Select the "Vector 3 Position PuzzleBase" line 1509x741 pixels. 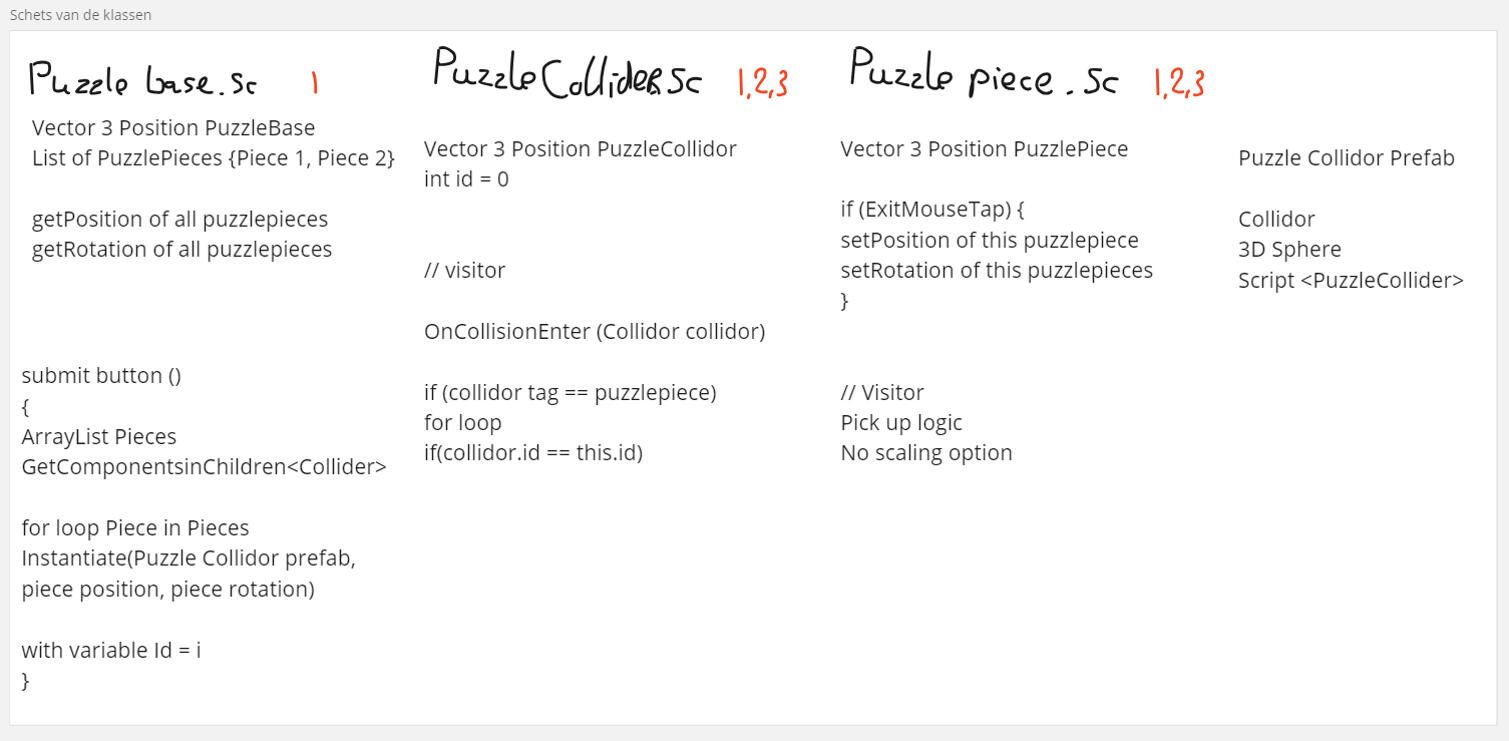tap(173, 128)
